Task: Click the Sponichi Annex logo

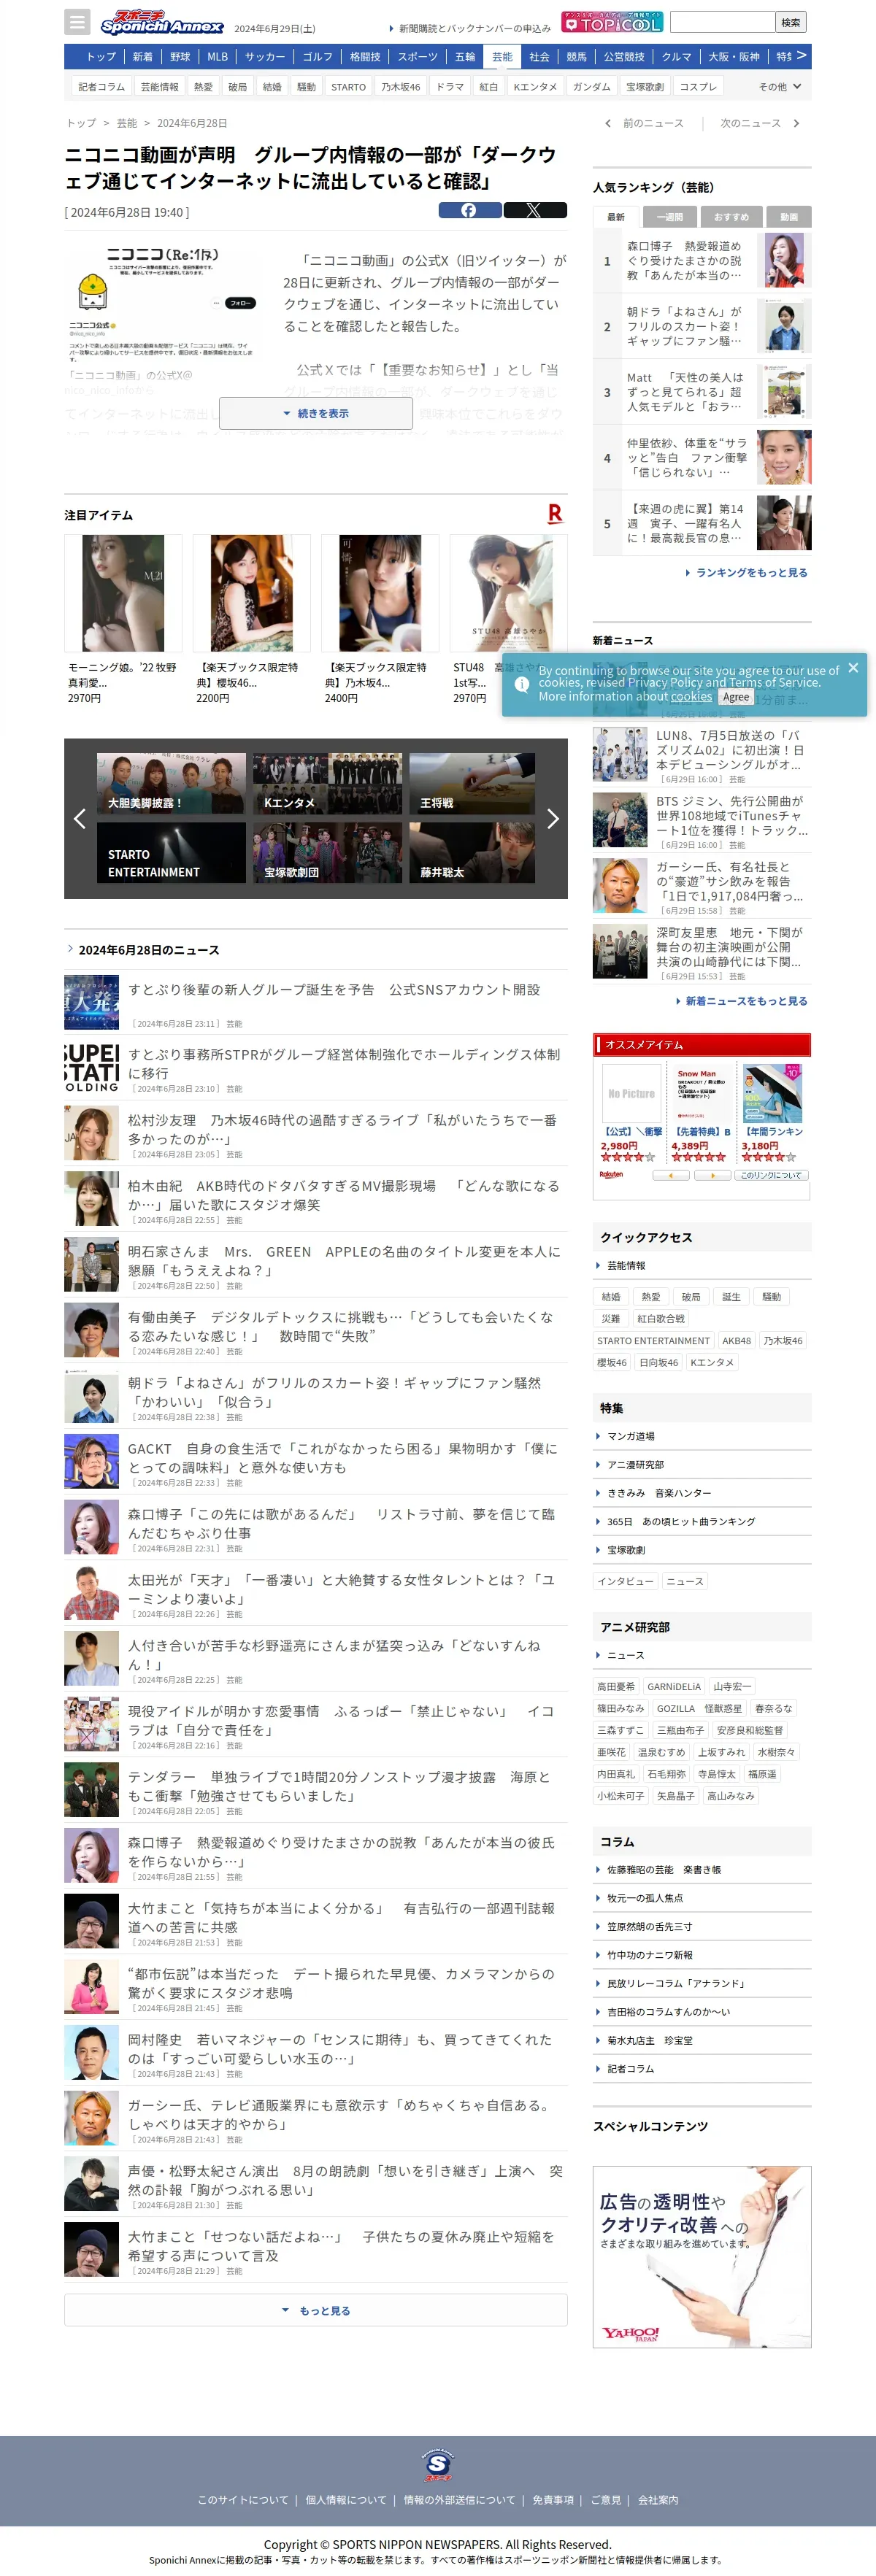Action: coord(161,22)
